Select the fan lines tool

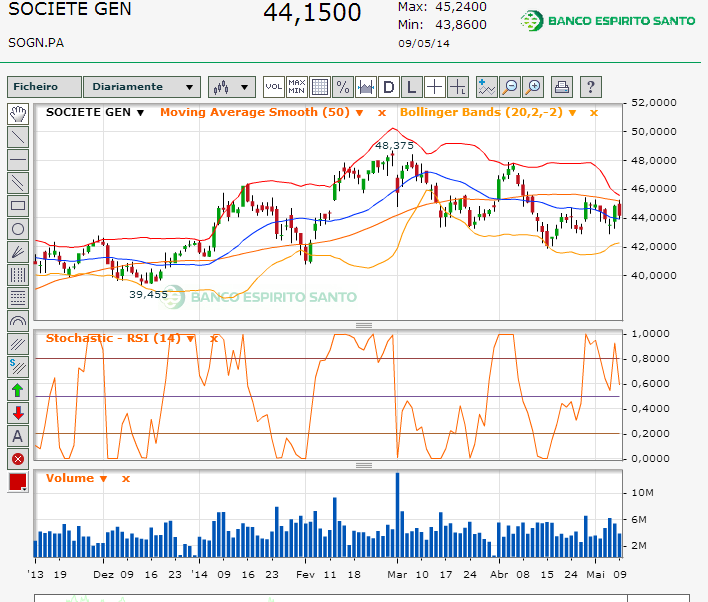[18, 252]
